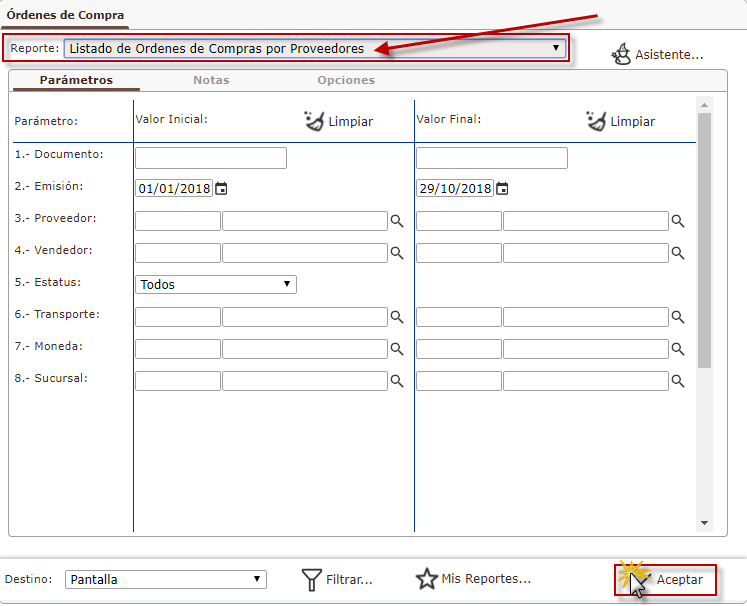Open calendar picker for initial Emisión date
The height and width of the screenshot is (606, 747).
tap(221, 189)
